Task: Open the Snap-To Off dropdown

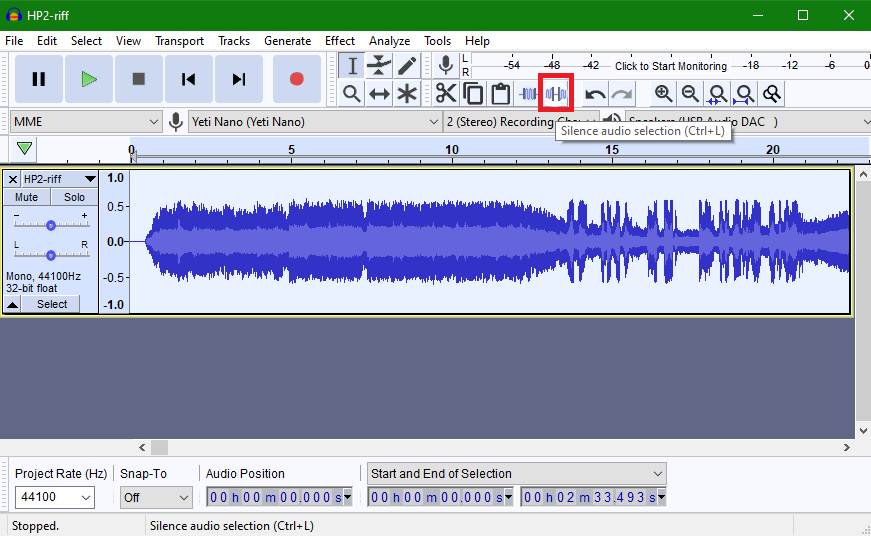Action: pos(156,497)
